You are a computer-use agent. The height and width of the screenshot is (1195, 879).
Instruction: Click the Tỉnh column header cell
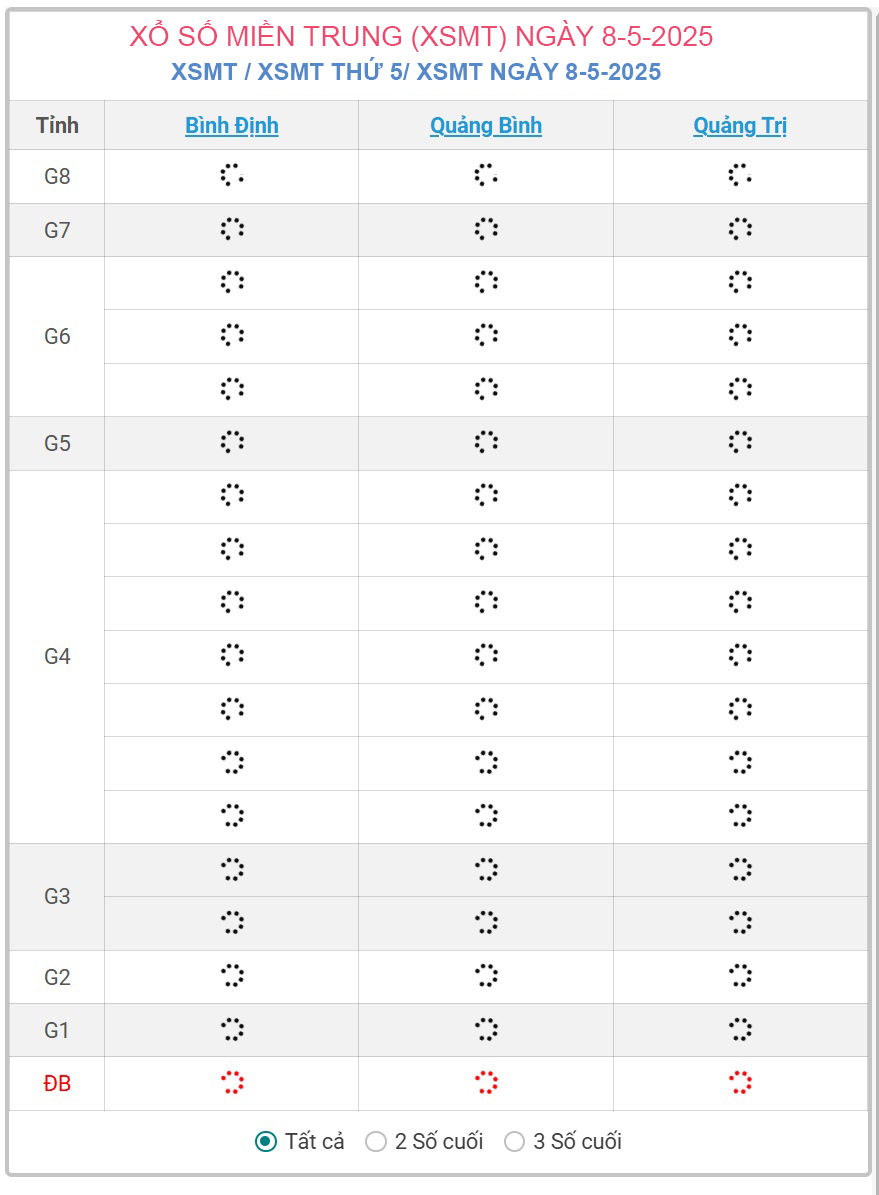coord(57,125)
